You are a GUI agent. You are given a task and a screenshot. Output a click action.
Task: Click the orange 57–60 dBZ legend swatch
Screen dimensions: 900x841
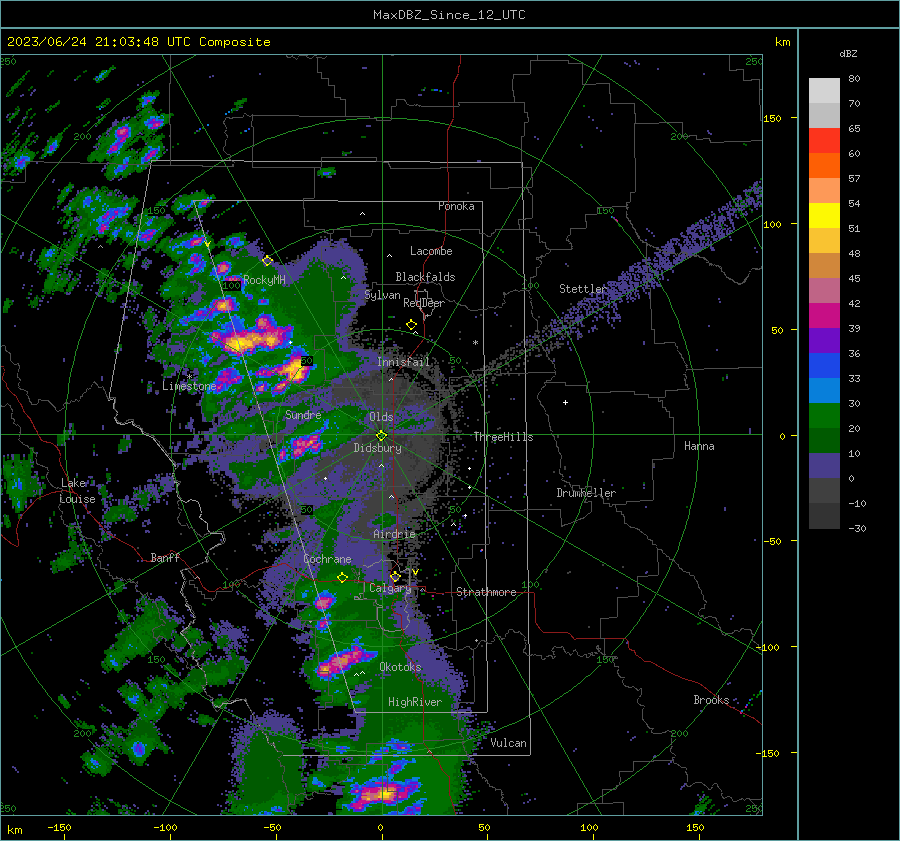[824, 166]
